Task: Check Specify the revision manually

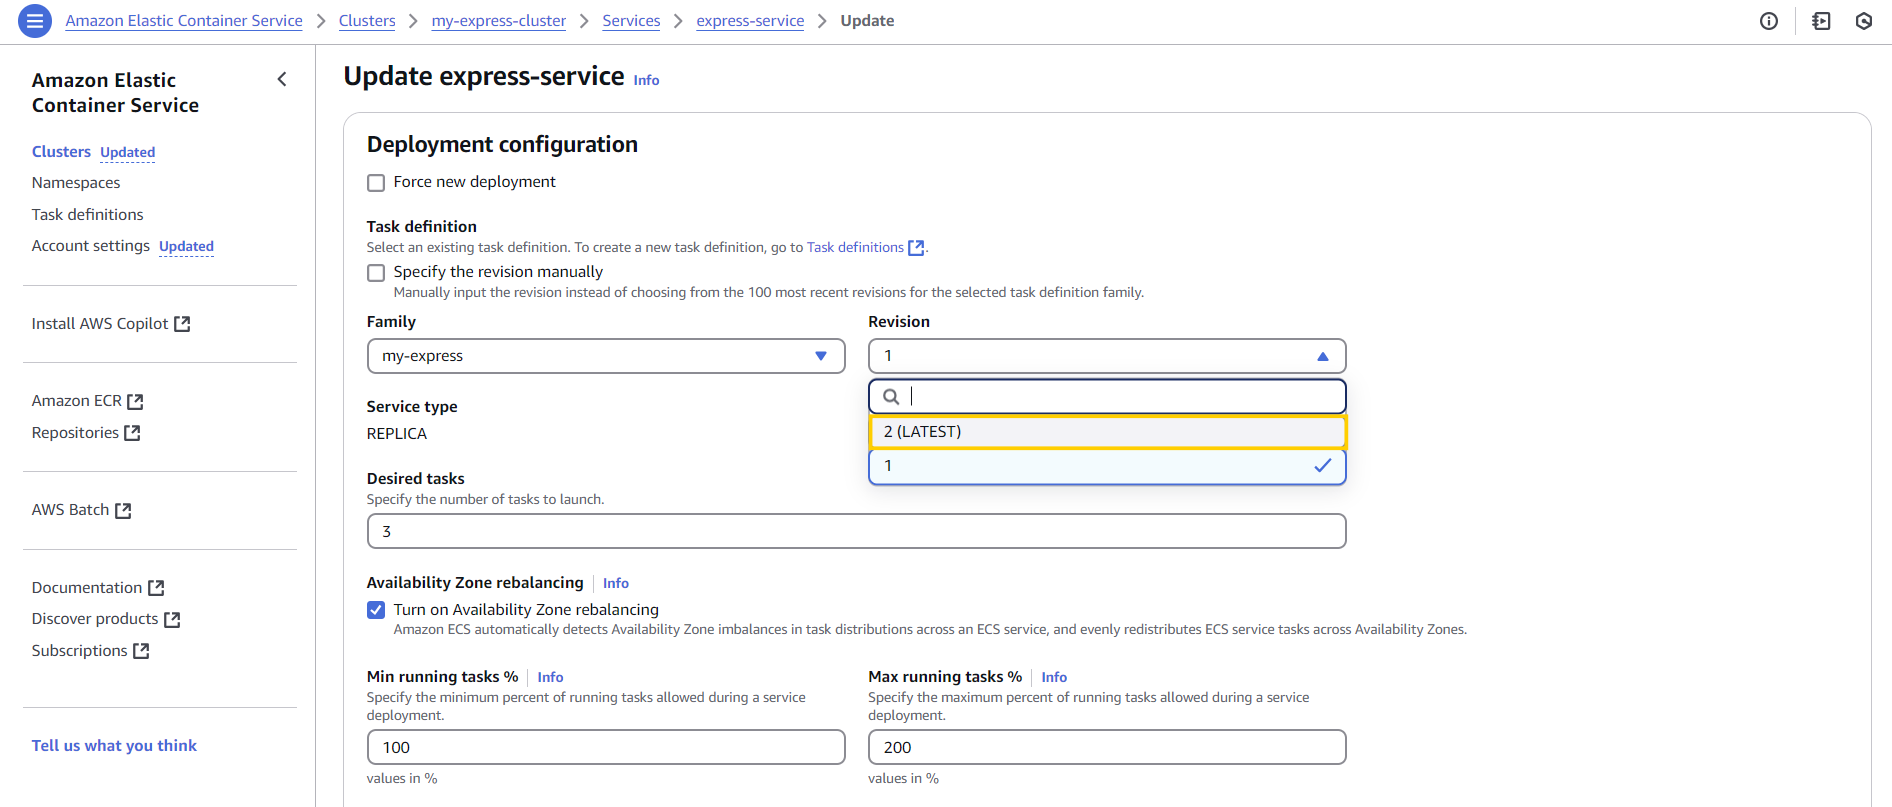Action: click(x=376, y=273)
